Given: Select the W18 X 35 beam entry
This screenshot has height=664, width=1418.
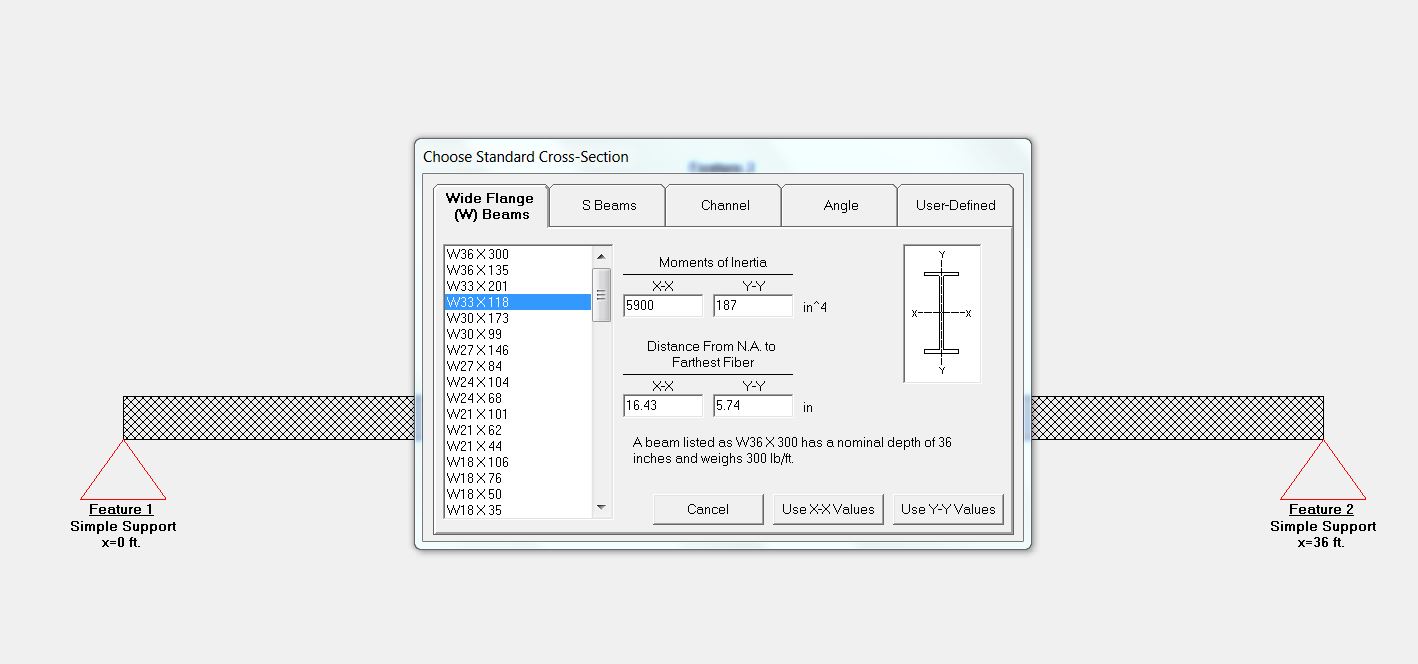Looking at the screenshot, I should coord(475,510).
